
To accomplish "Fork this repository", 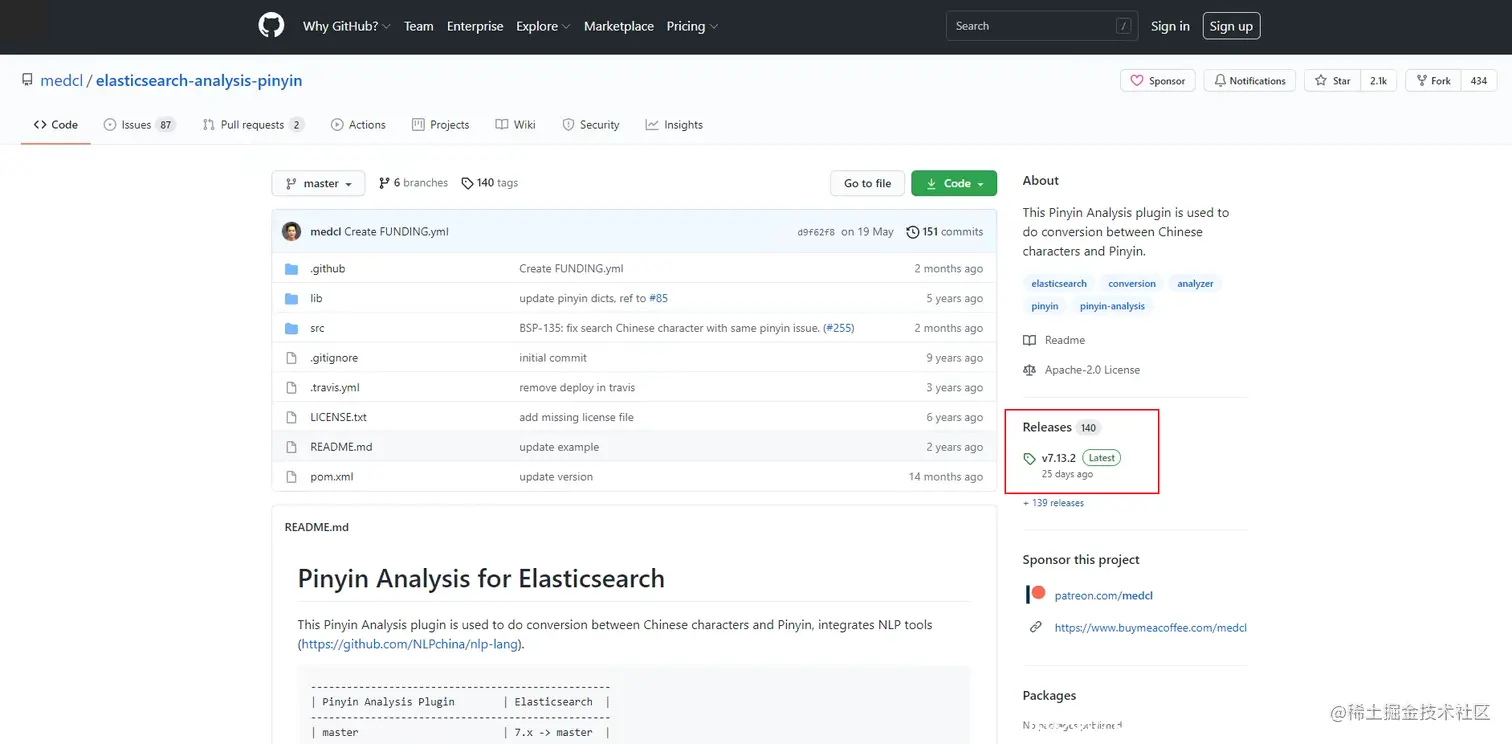I will pyautogui.click(x=1433, y=81).
